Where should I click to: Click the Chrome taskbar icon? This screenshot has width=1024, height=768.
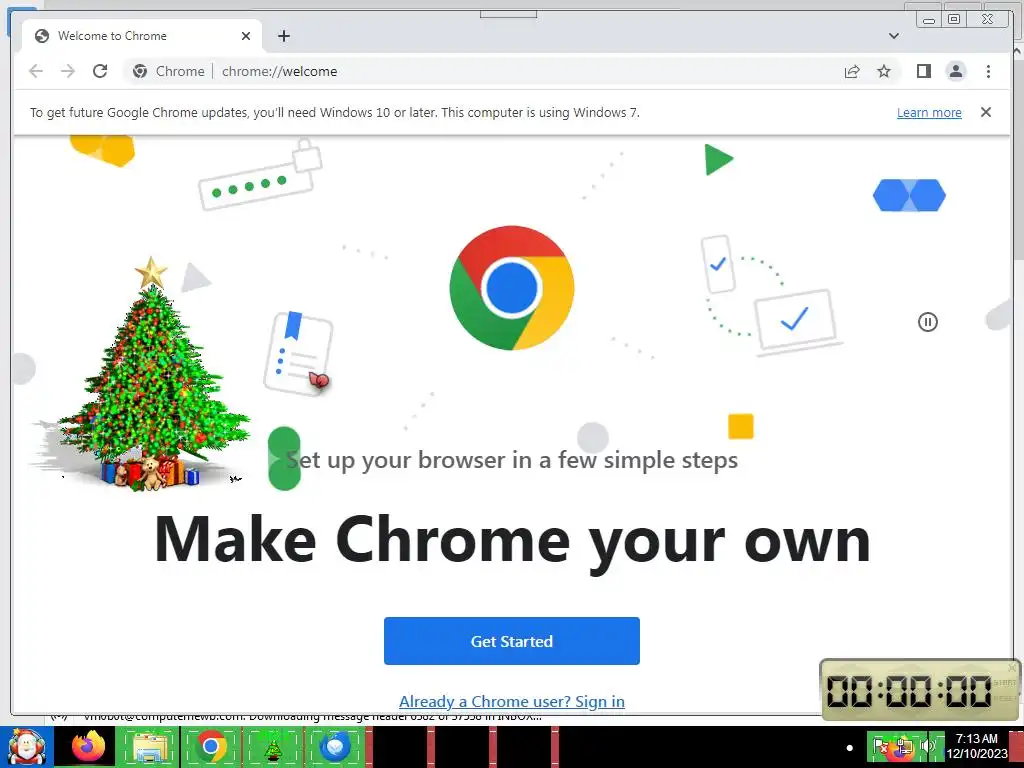[210, 747]
